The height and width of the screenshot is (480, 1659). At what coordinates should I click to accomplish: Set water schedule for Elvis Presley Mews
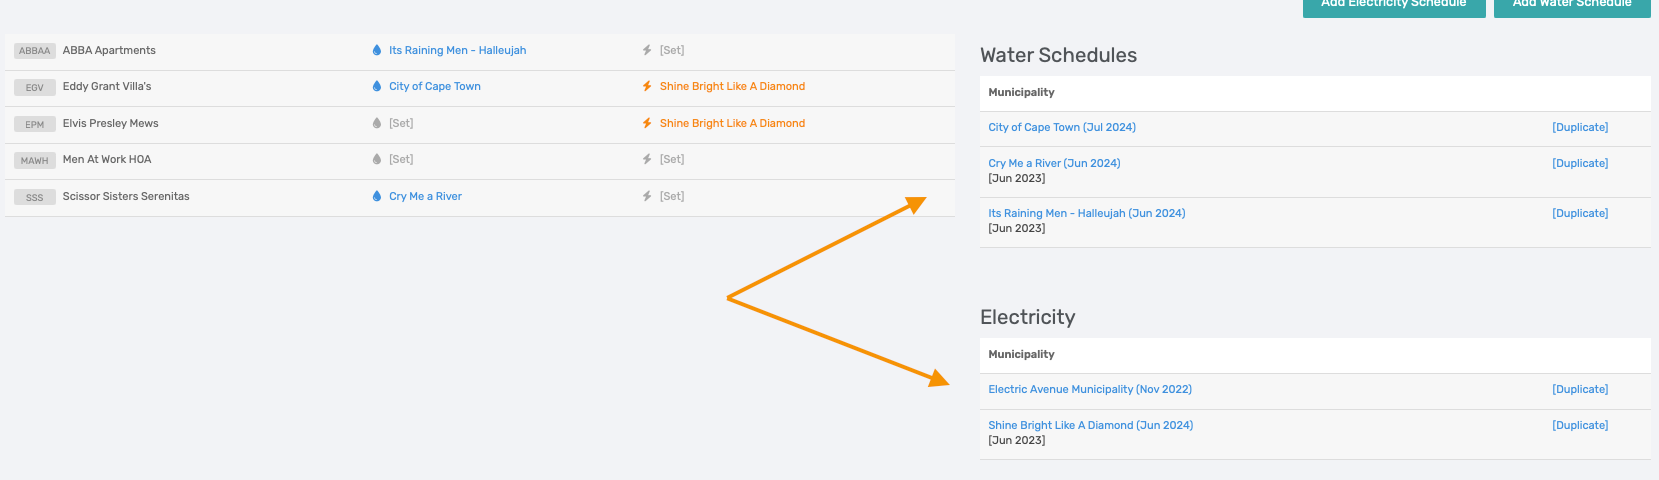tap(401, 123)
